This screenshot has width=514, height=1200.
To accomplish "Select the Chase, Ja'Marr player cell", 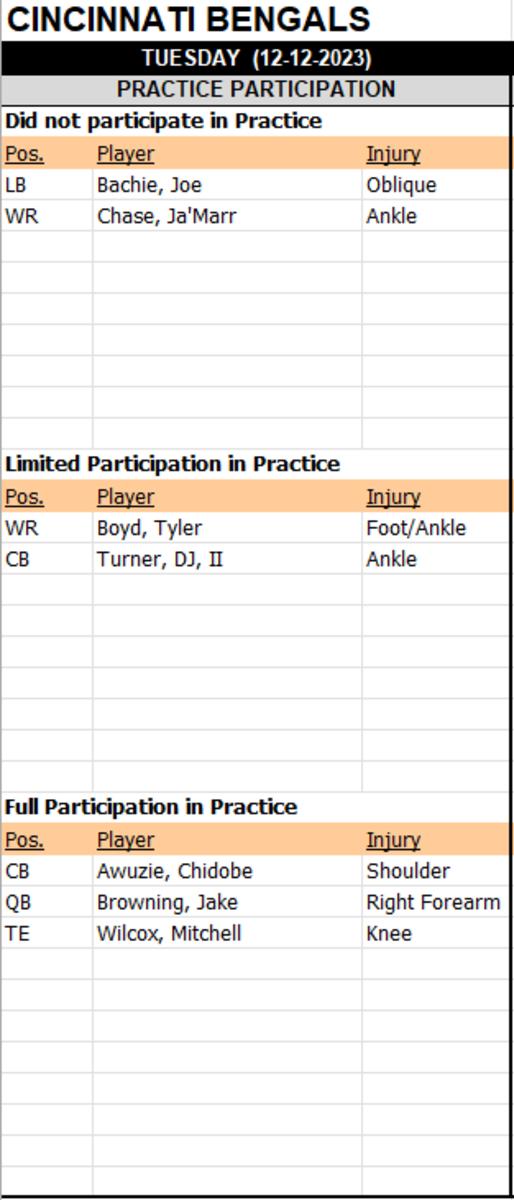I will click(x=227, y=216).
